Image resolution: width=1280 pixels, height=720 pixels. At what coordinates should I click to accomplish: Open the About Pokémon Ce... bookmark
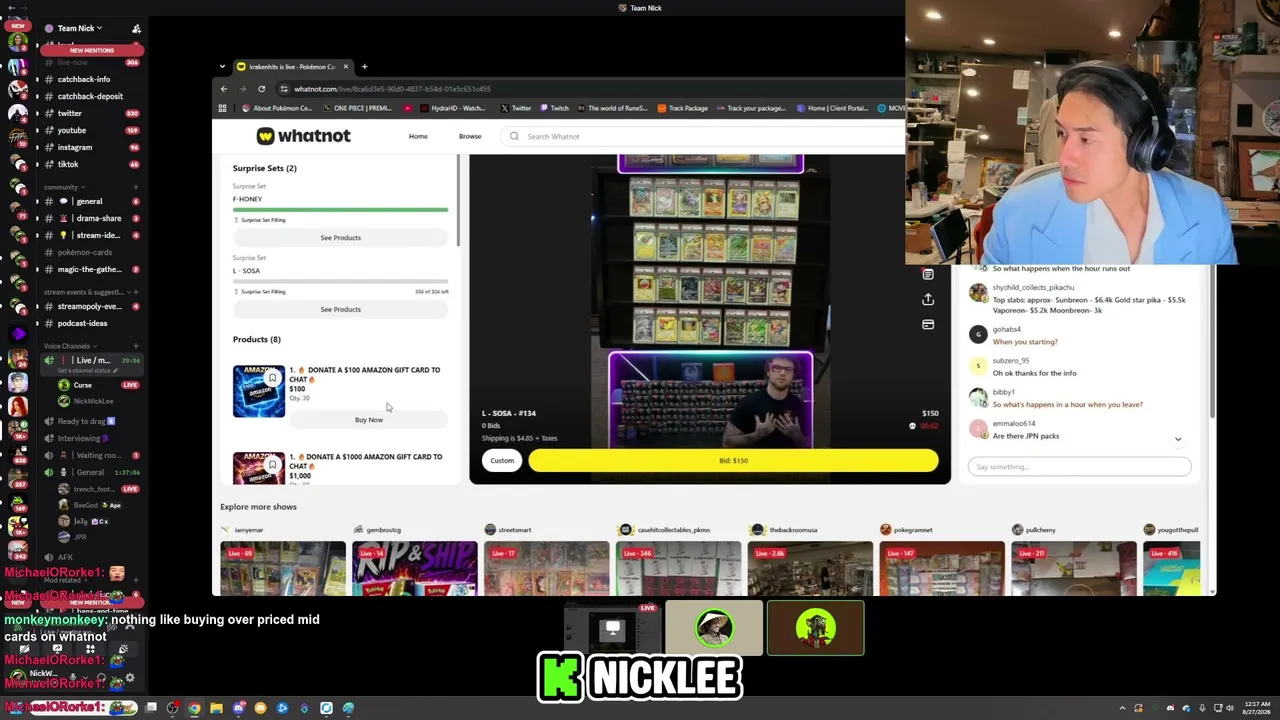click(276, 108)
